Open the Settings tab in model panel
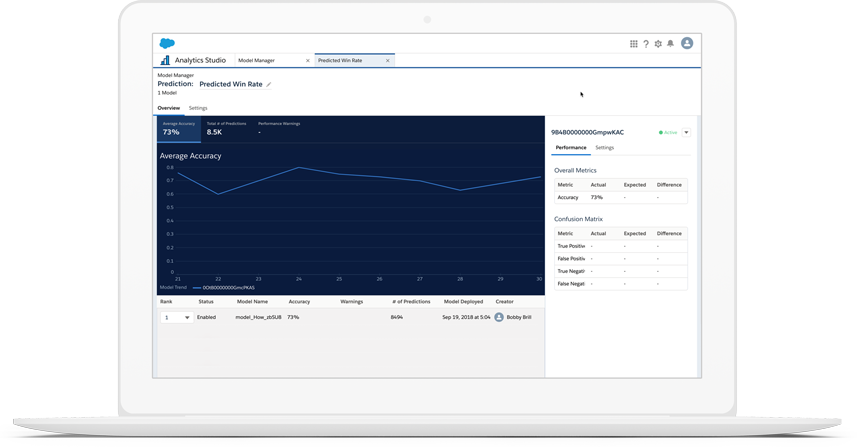857x447 pixels. click(604, 148)
